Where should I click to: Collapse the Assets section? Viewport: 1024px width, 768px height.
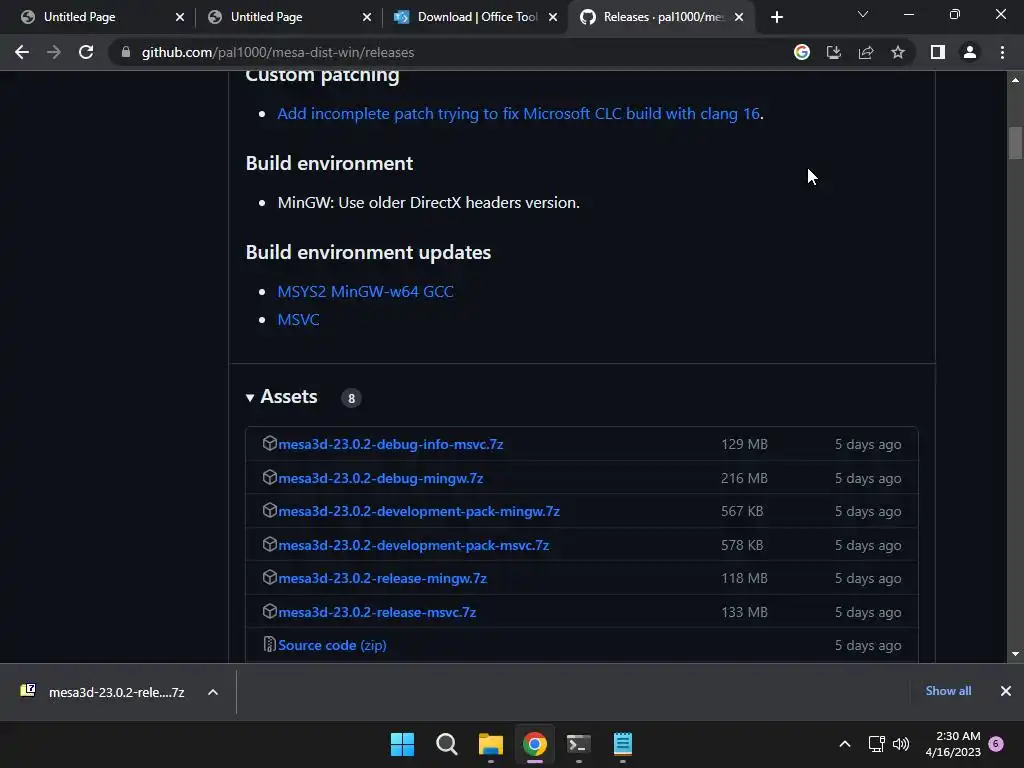(281, 397)
